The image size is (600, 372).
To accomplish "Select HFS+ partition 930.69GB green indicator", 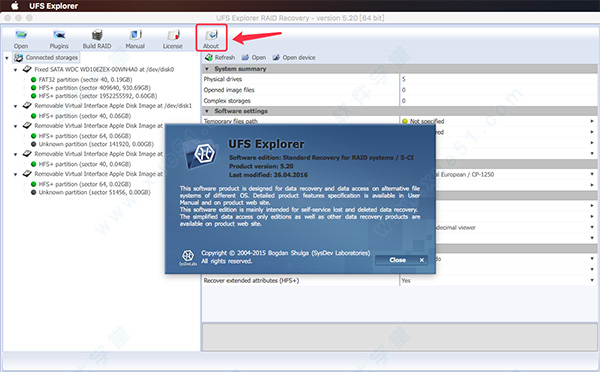I will (33, 88).
